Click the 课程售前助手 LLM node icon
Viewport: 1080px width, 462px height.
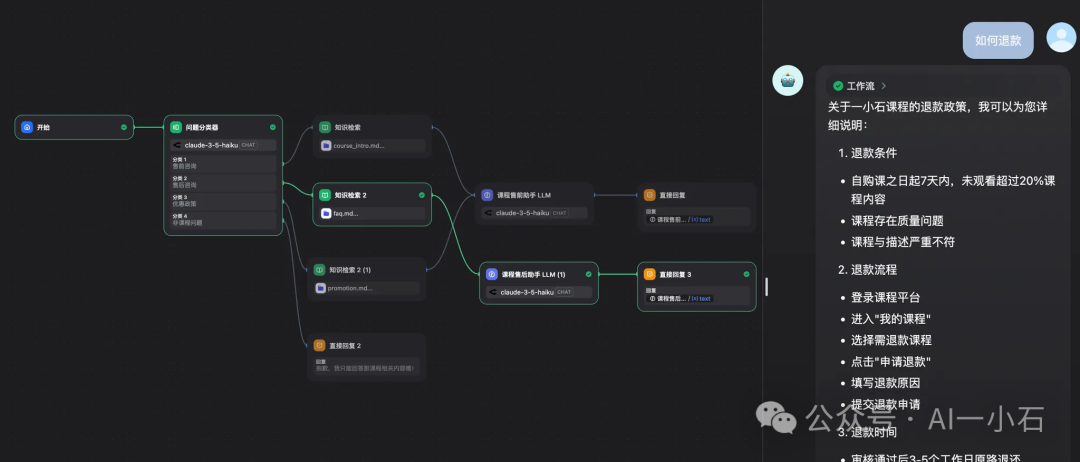(x=487, y=195)
